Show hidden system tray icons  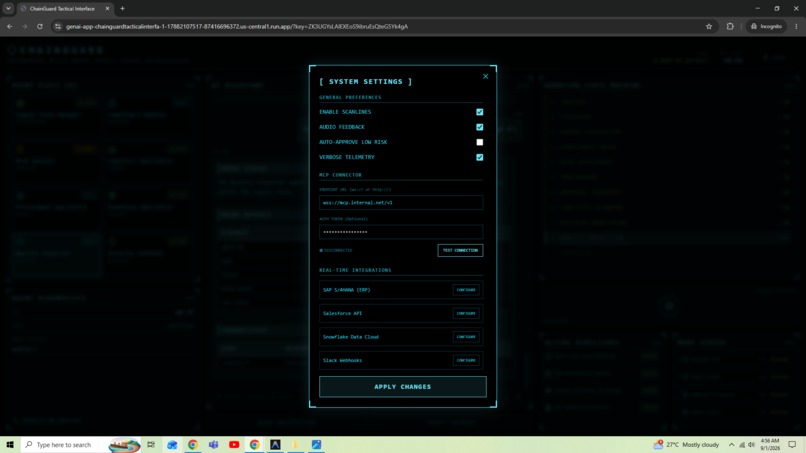(x=731, y=445)
